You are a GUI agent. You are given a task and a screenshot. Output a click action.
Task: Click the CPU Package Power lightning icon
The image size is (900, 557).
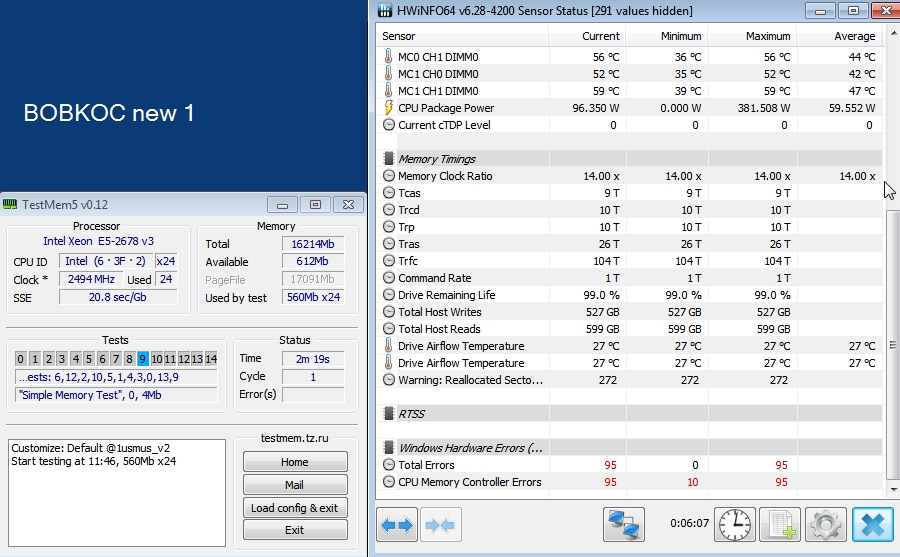[389, 108]
